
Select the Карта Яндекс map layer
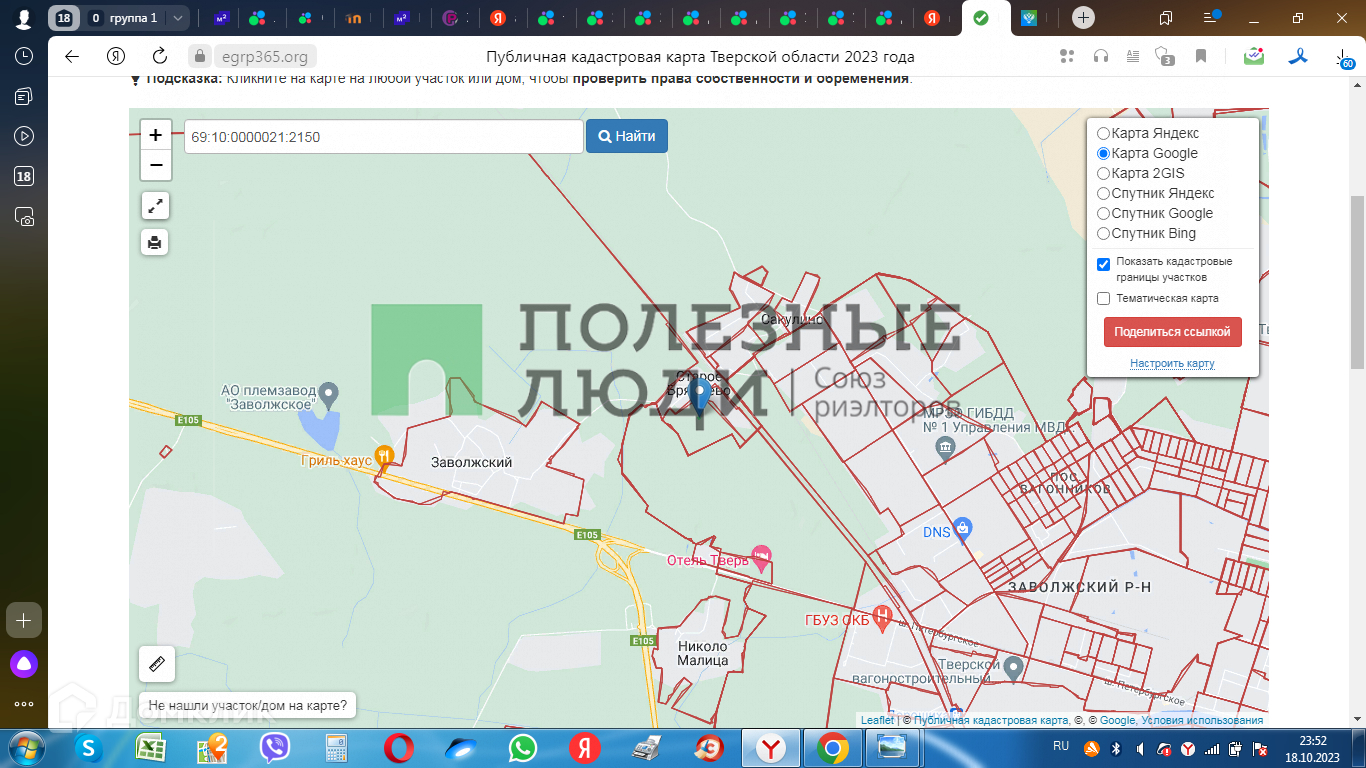point(1104,133)
